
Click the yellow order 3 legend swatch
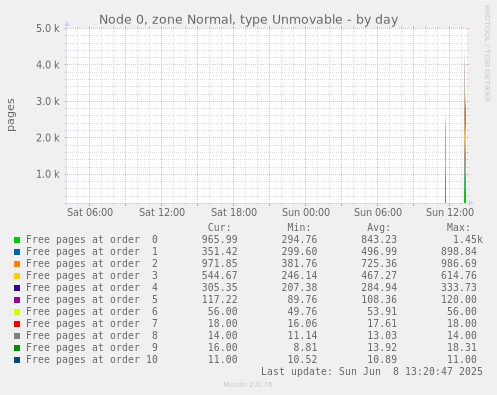coord(17,276)
